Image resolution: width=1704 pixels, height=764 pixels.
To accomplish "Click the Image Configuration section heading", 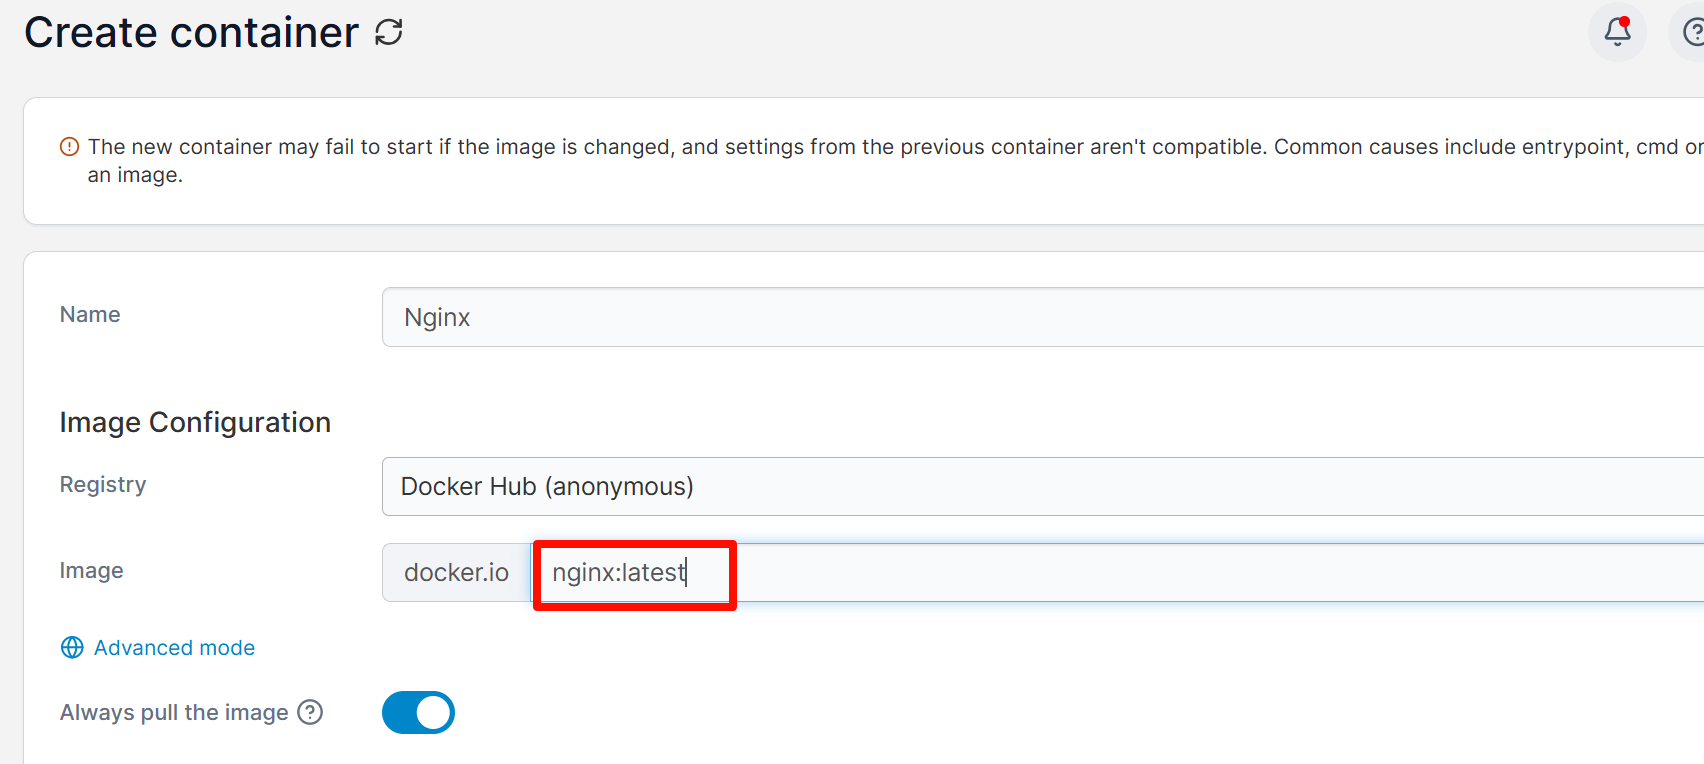I will coord(195,422).
